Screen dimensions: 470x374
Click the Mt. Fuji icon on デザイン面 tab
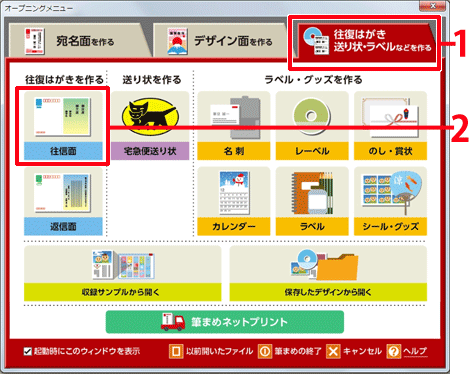tap(177, 41)
